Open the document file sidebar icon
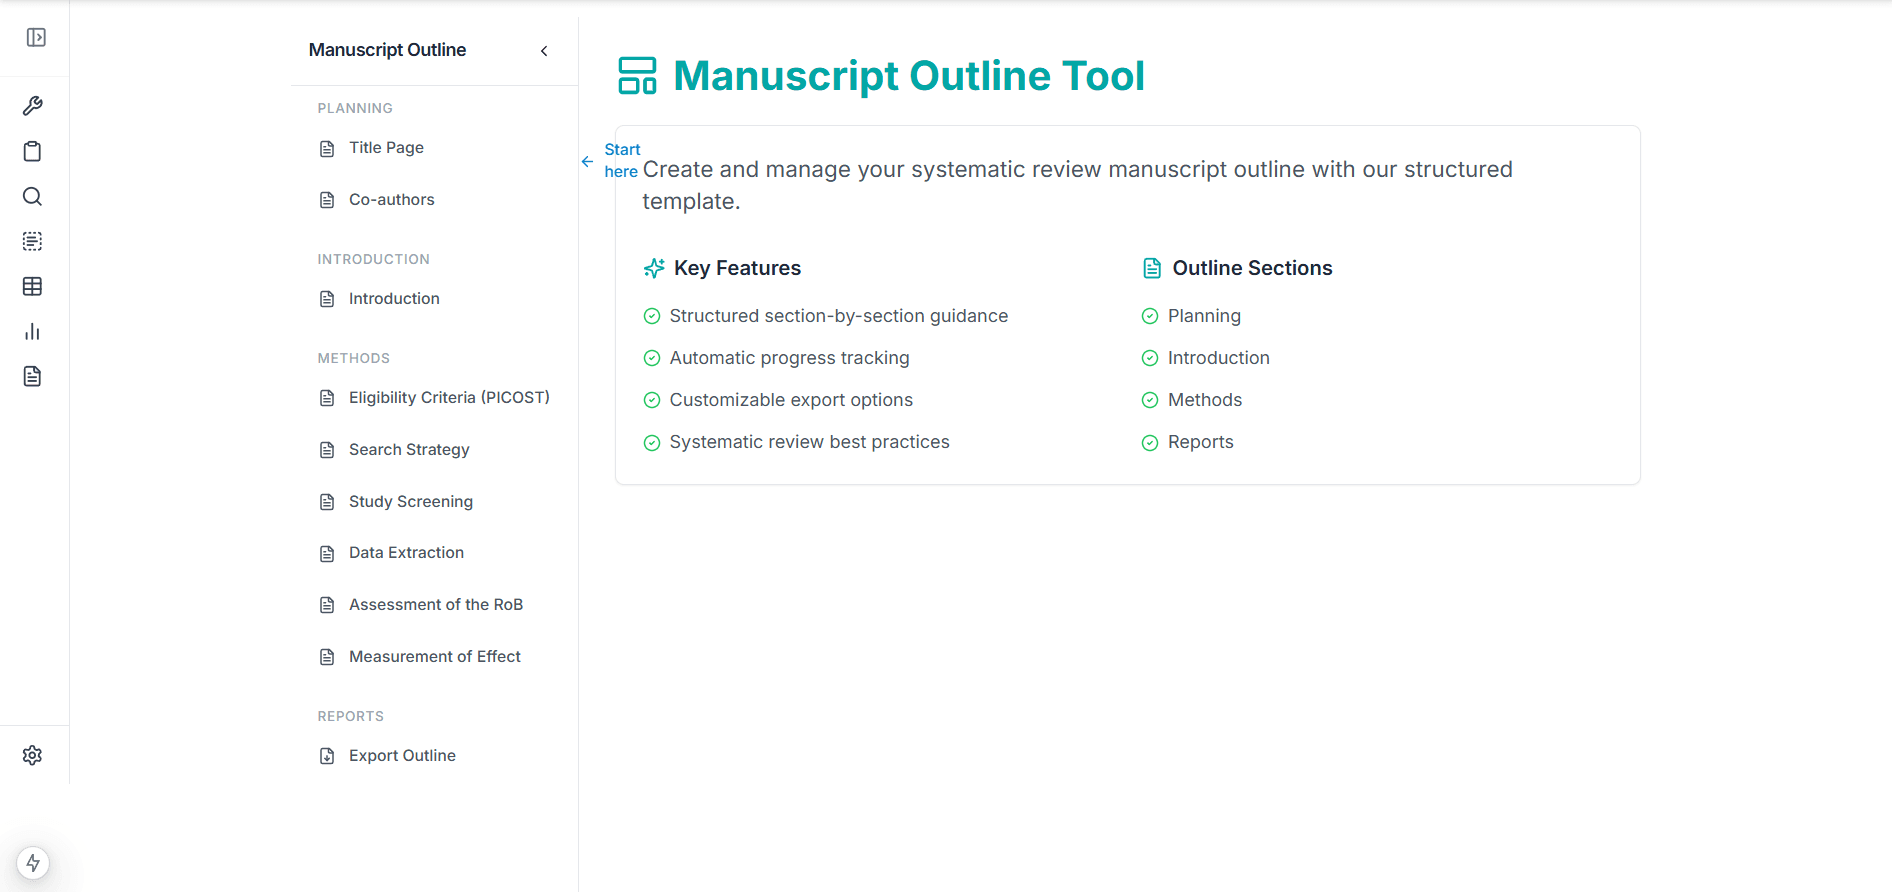Viewport: 1892px width, 892px height. tap(33, 376)
